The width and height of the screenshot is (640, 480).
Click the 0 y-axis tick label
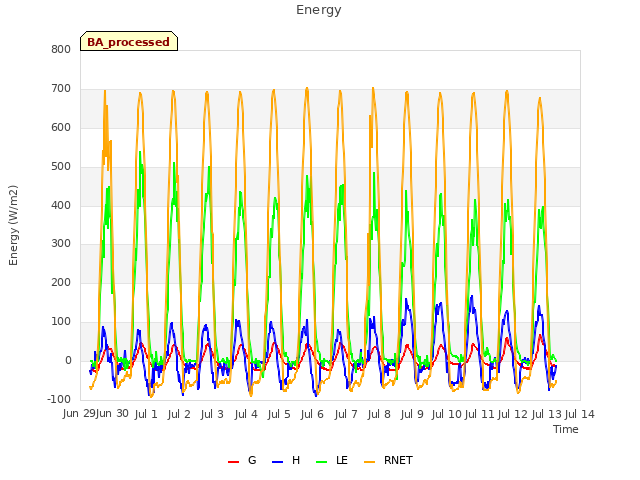click(x=68, y=360)
